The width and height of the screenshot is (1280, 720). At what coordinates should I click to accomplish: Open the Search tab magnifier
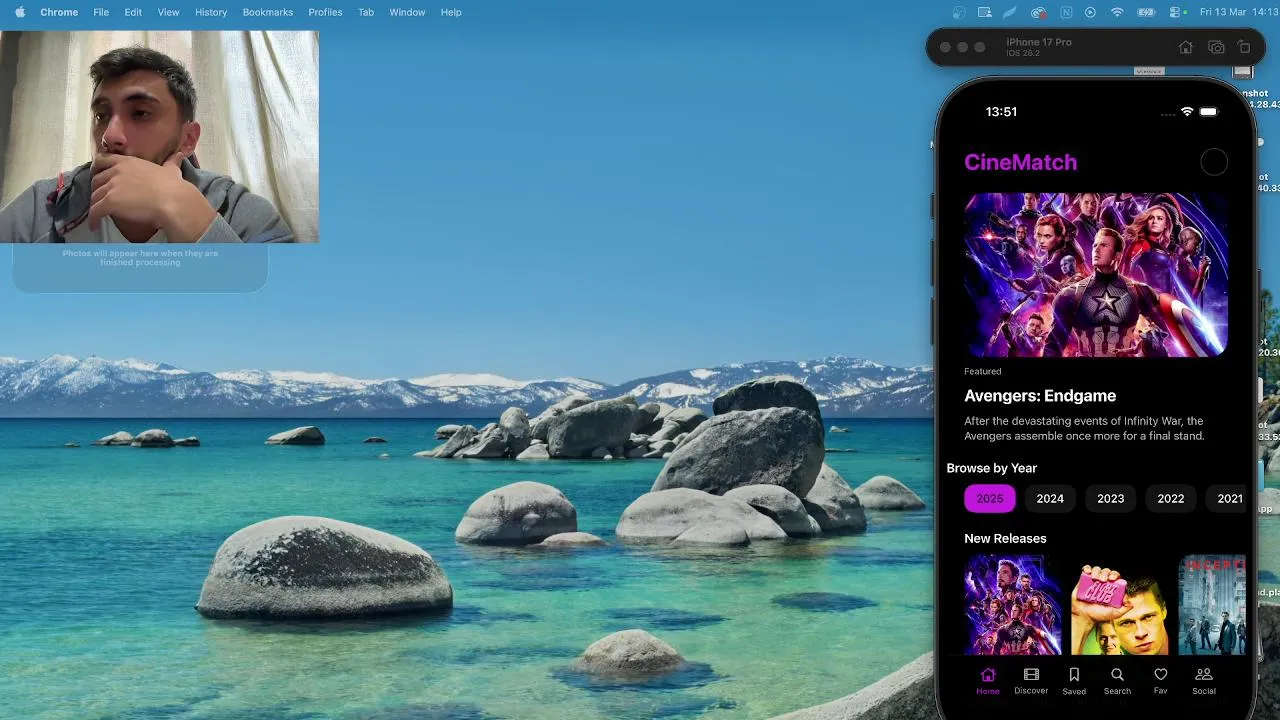tap(1117, 675)
